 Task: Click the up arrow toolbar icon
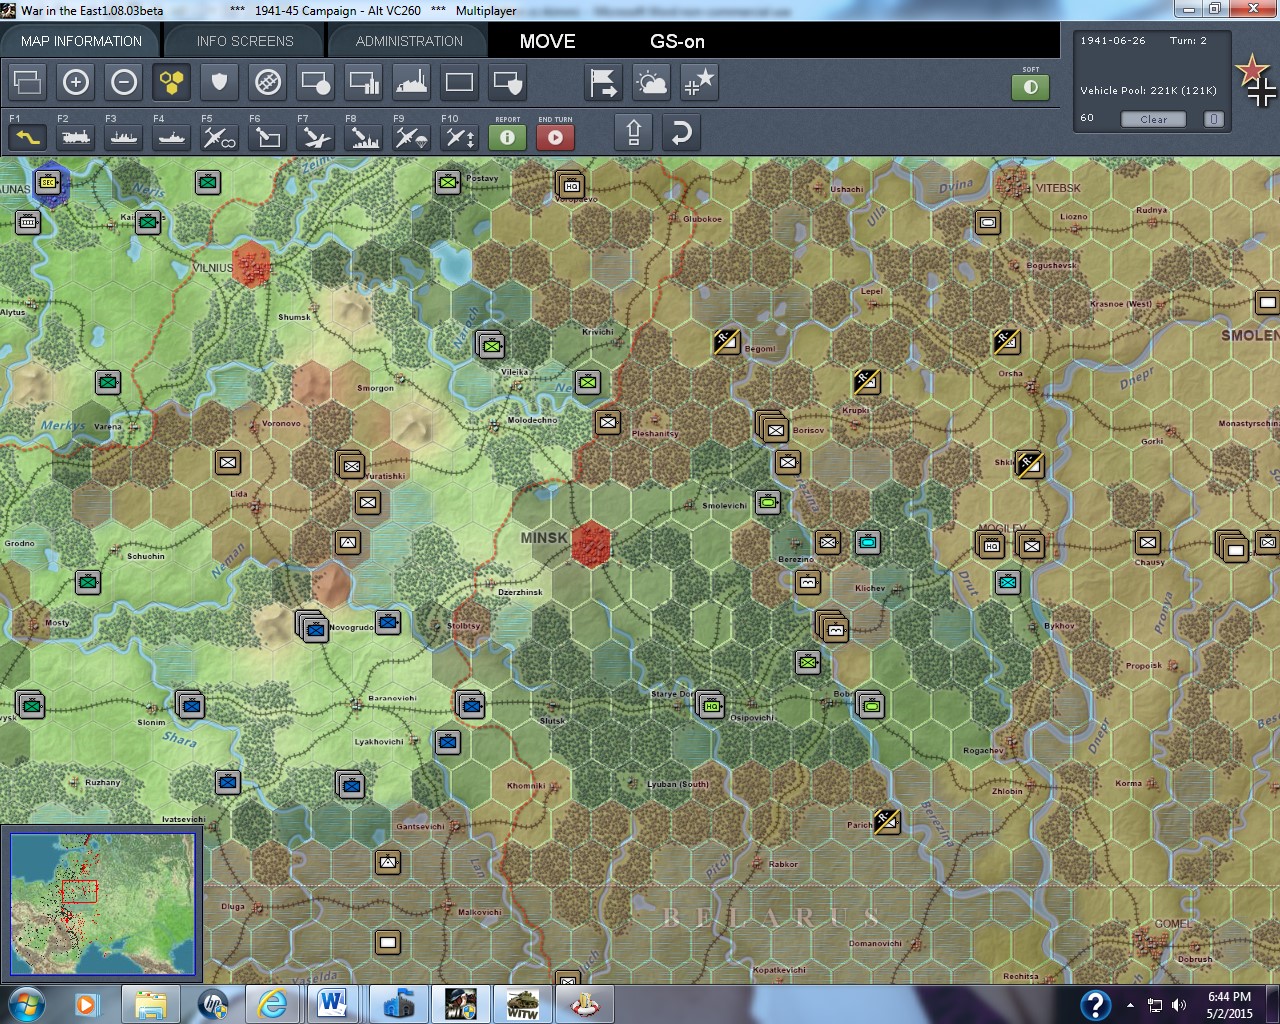634,132
